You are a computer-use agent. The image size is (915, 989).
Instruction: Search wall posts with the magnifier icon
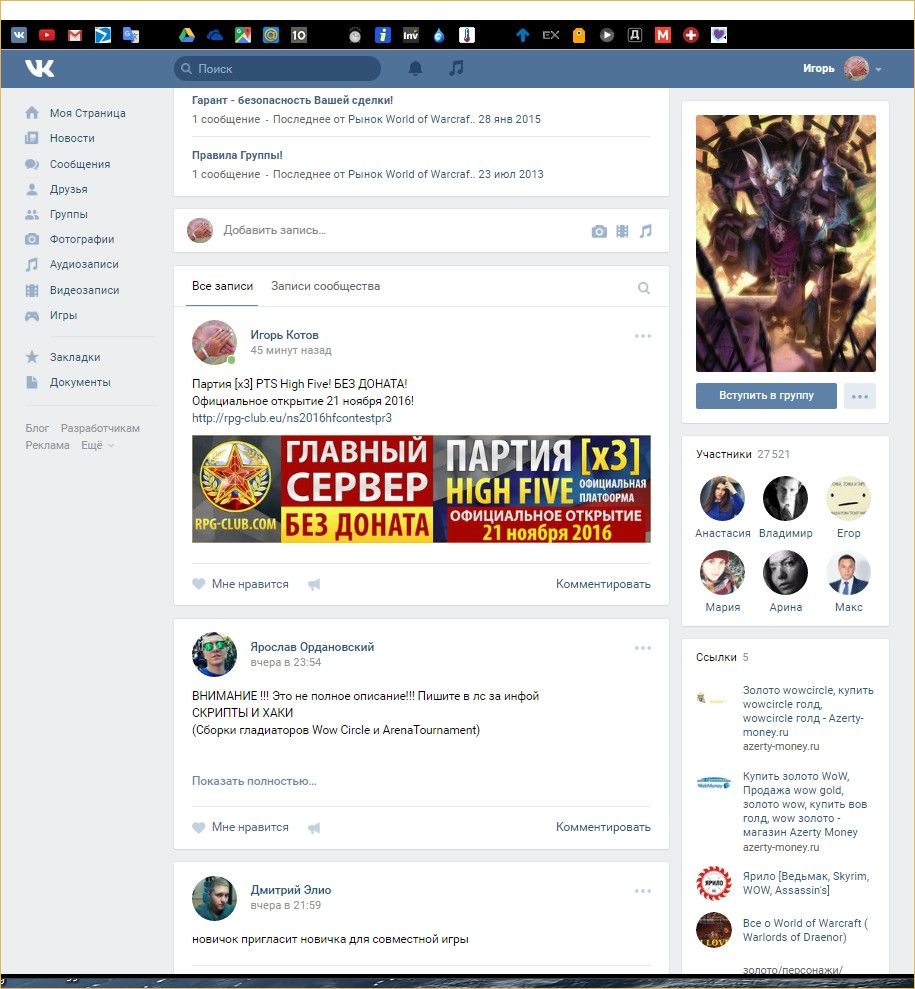pos(643,288)
